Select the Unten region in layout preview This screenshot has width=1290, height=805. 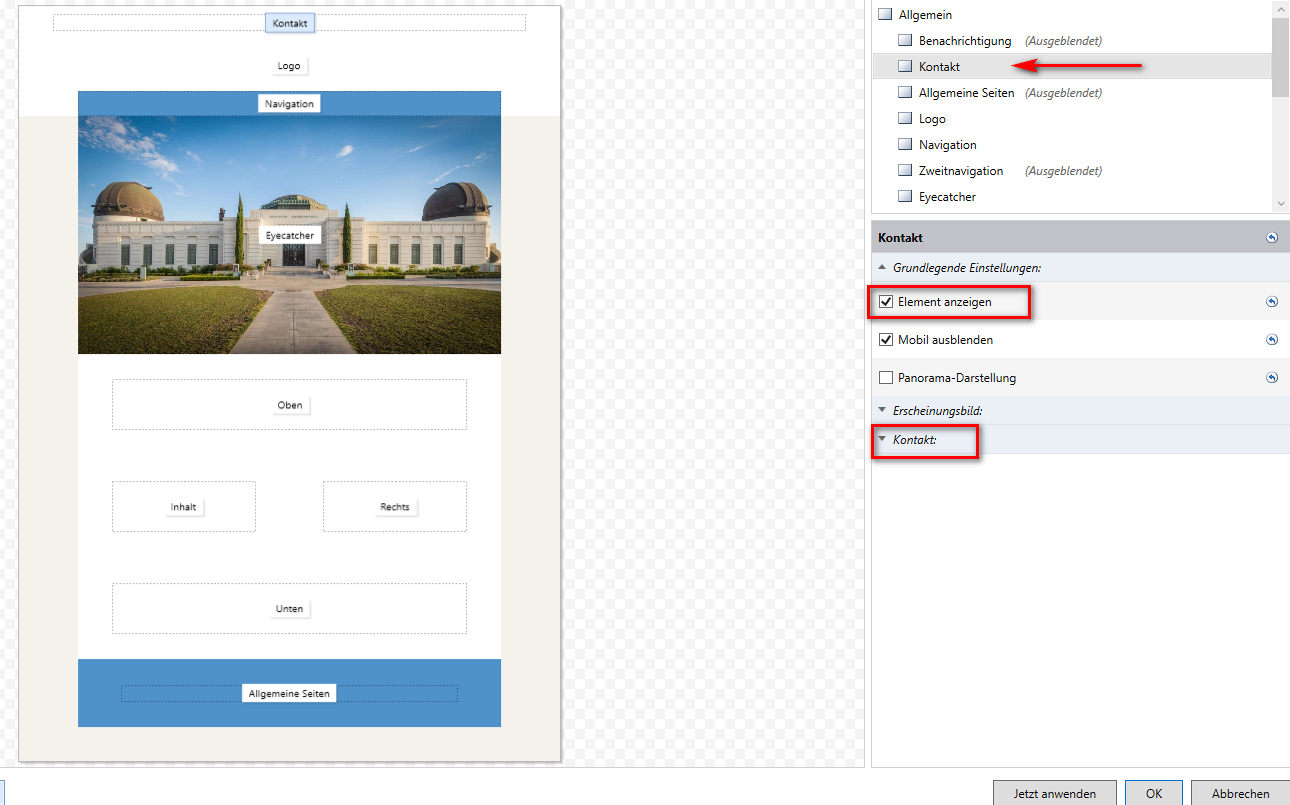(x=289, y=609)
